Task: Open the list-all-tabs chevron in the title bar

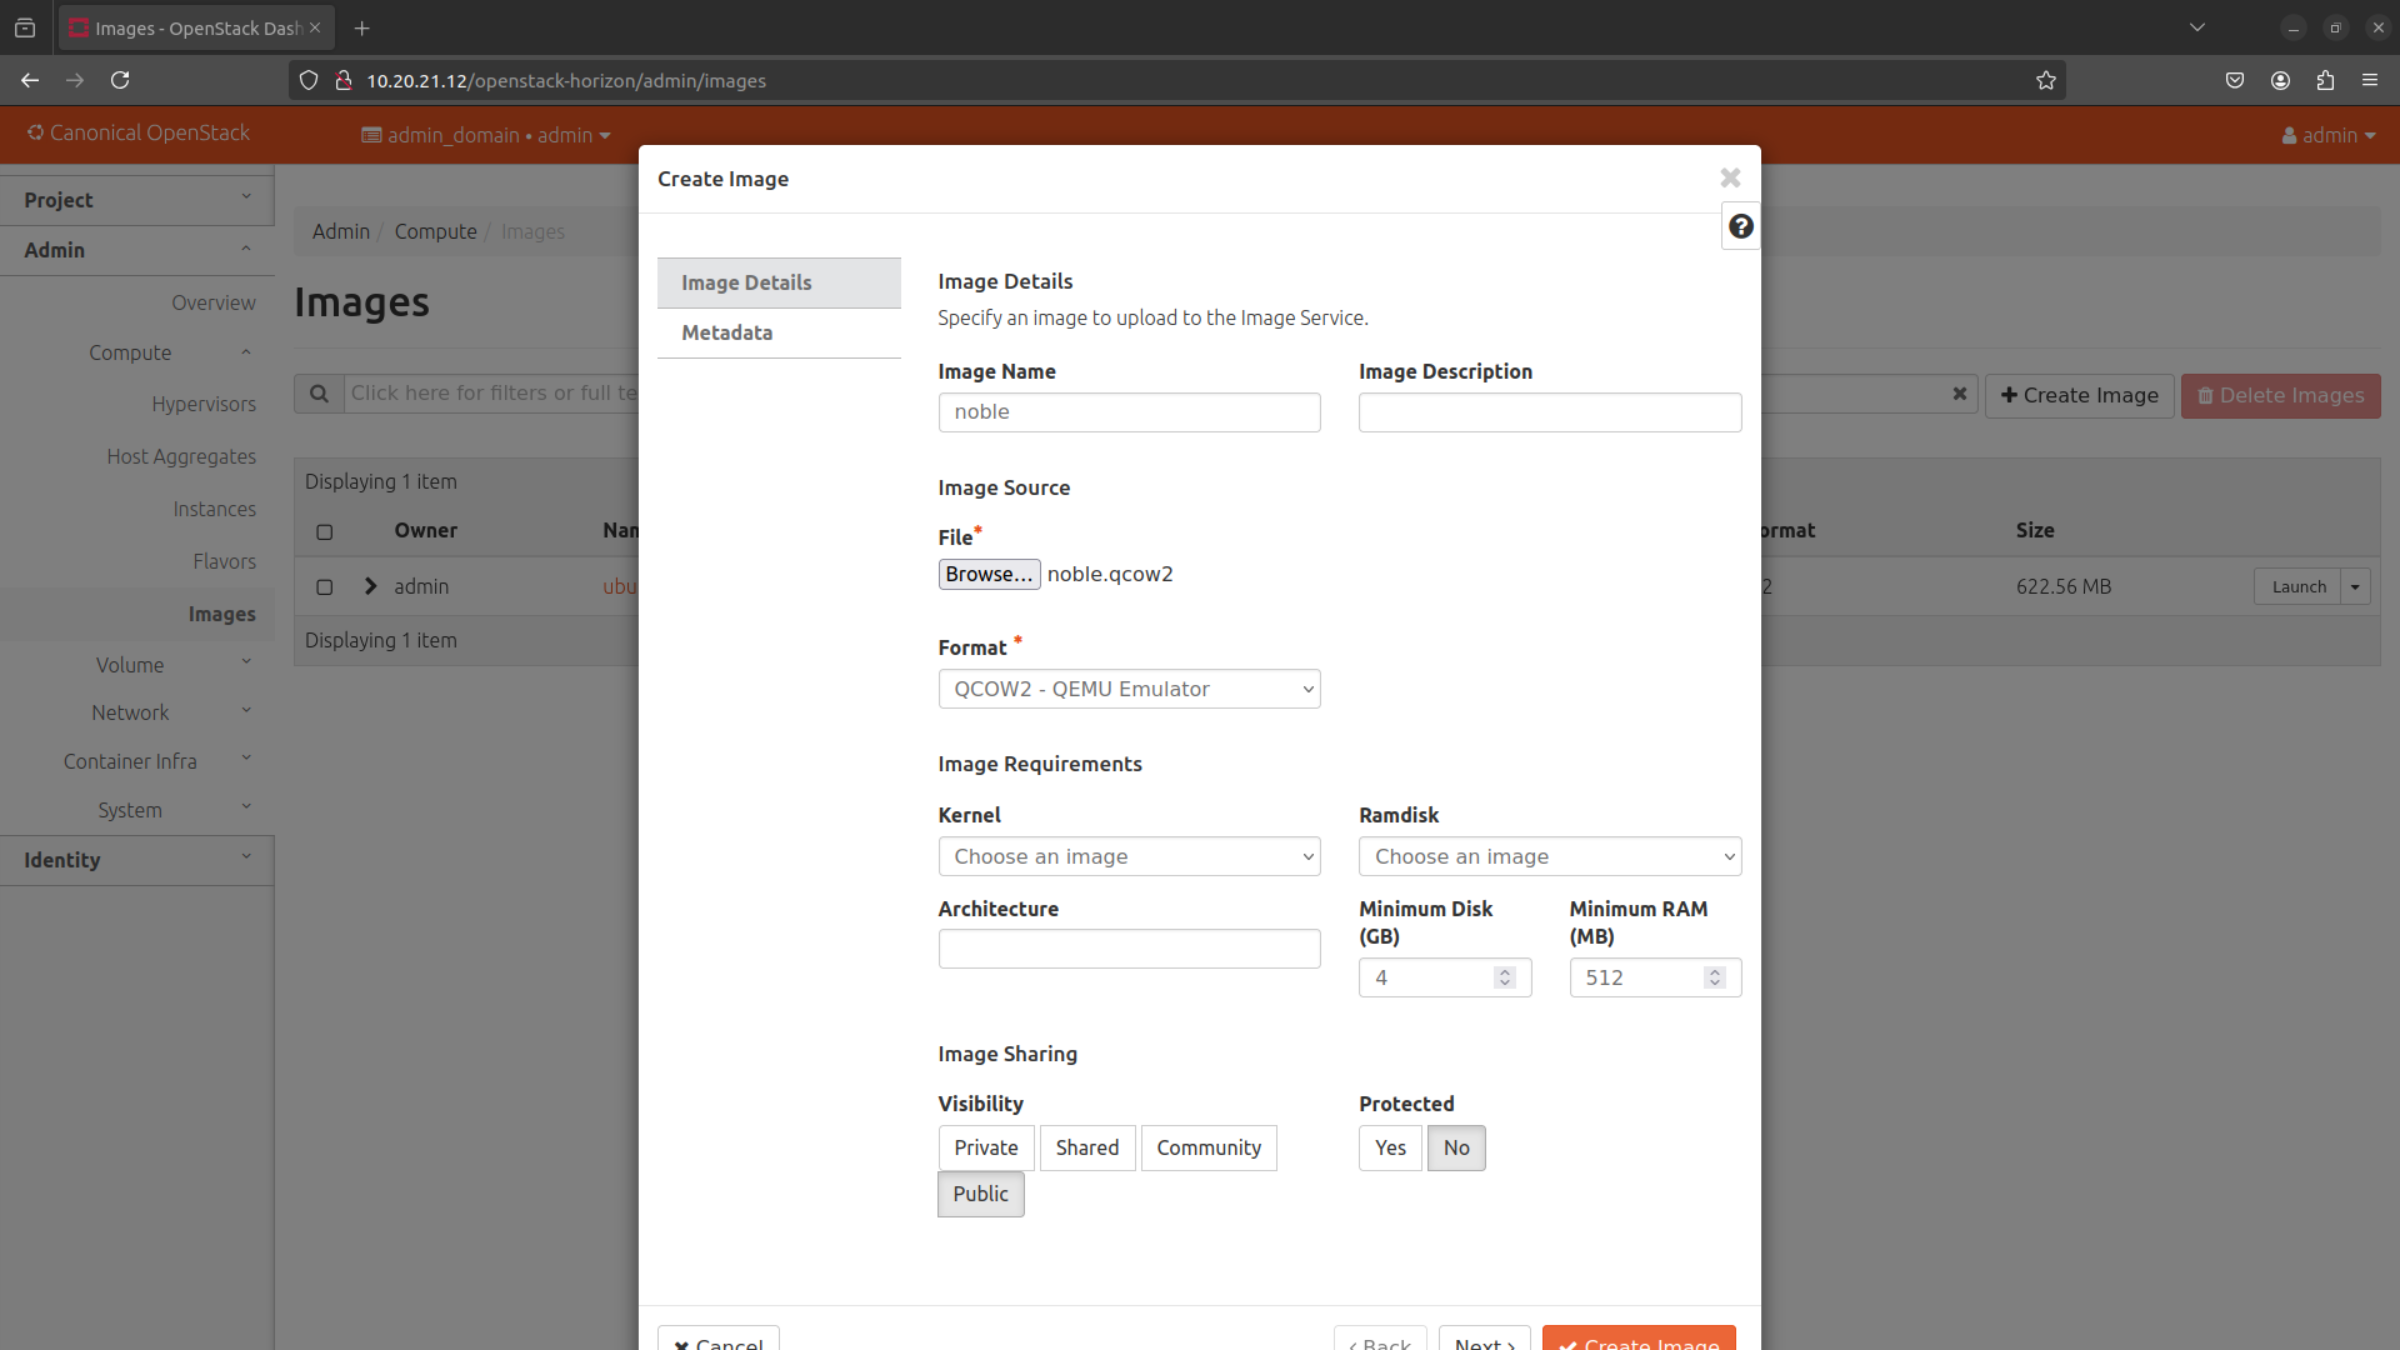Action: [x=2197, y=27]
